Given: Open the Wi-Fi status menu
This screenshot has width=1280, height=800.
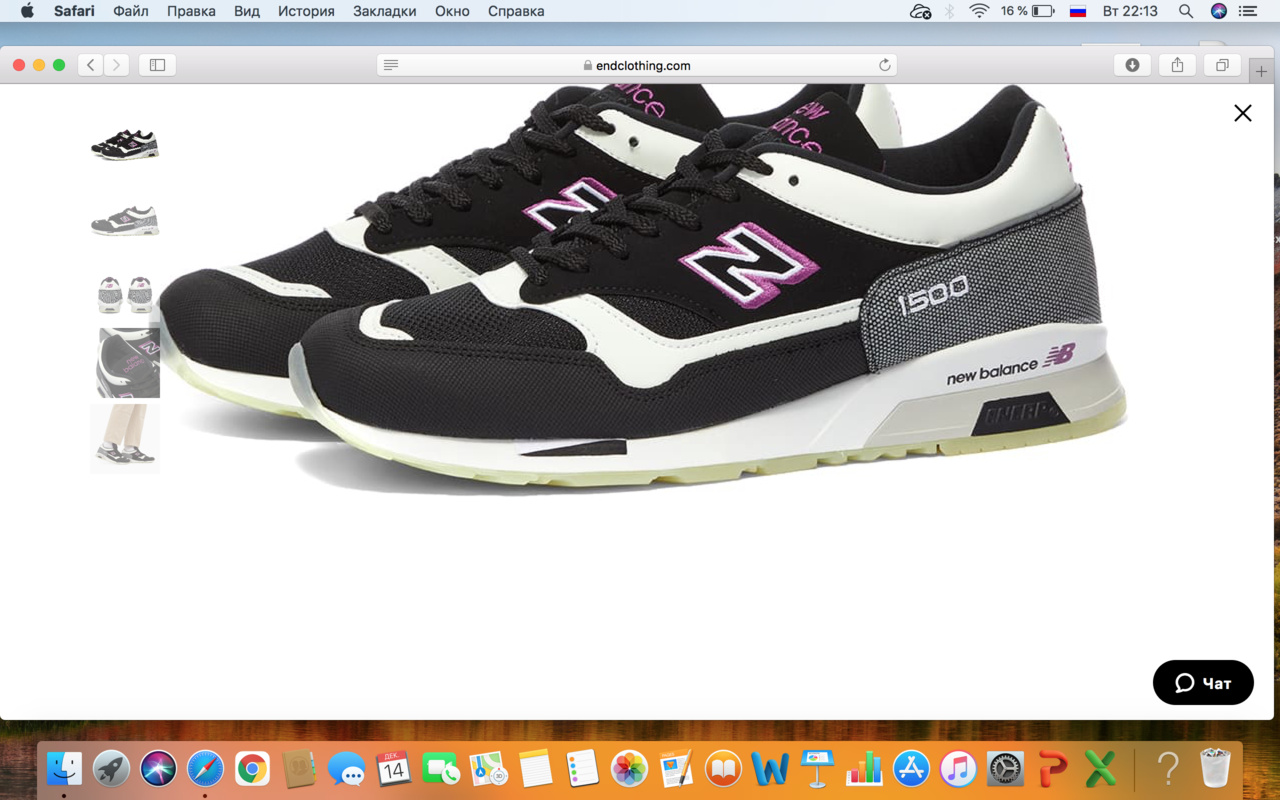Looking at the screenshot, I should pyautogui.click(x=979, y=11).
